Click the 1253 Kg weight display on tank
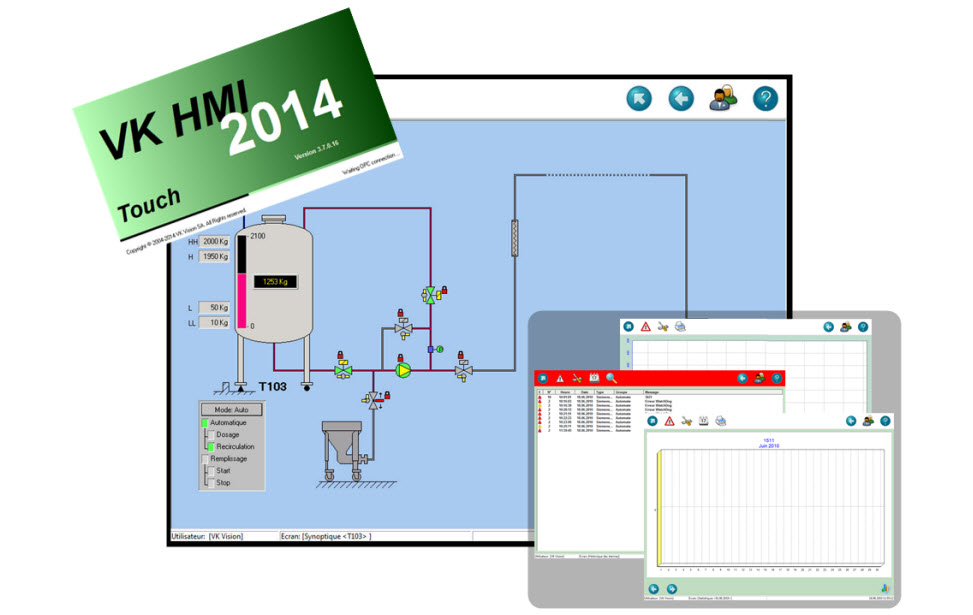973x615 pixels. (276, 282)
